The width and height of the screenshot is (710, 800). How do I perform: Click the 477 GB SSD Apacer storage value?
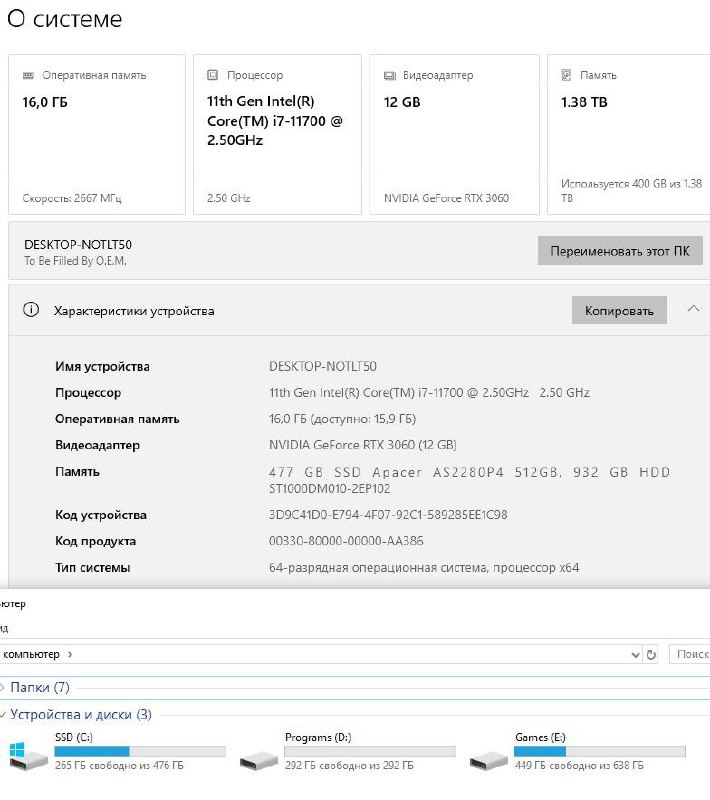coord(469,480)
